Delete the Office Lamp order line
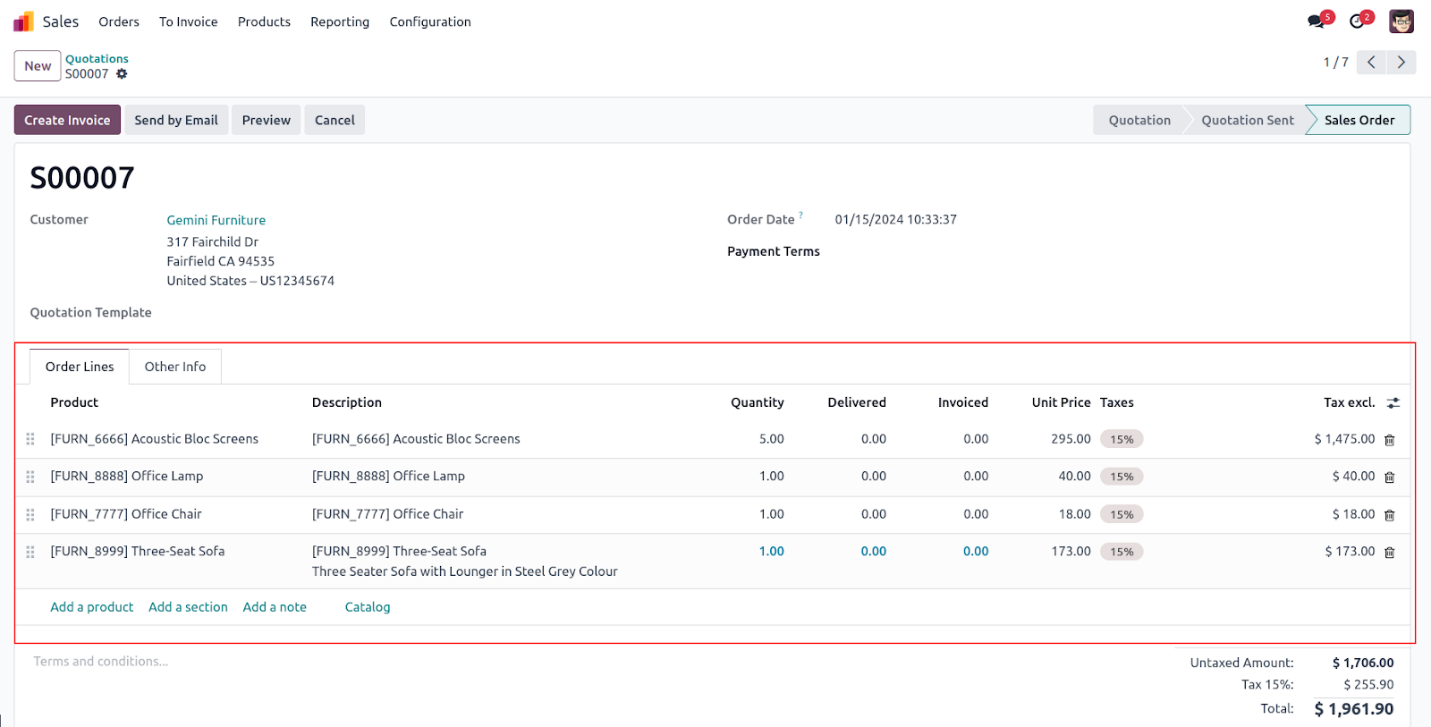This screenshot has width=1431, height=727. pos(1389,477)
